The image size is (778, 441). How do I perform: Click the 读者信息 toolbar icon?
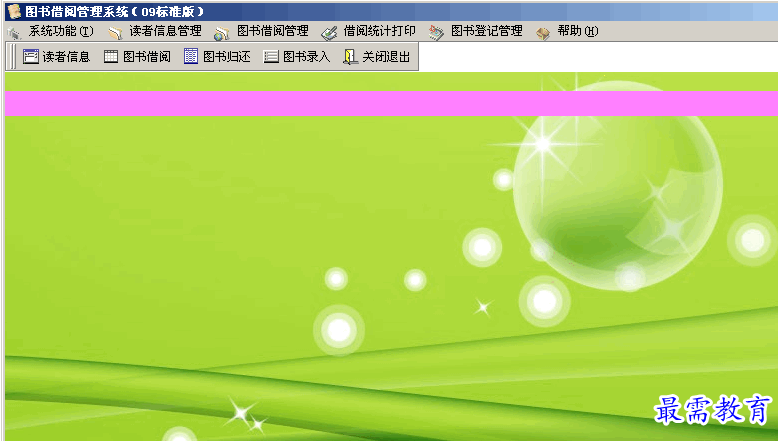click(31, 56)
